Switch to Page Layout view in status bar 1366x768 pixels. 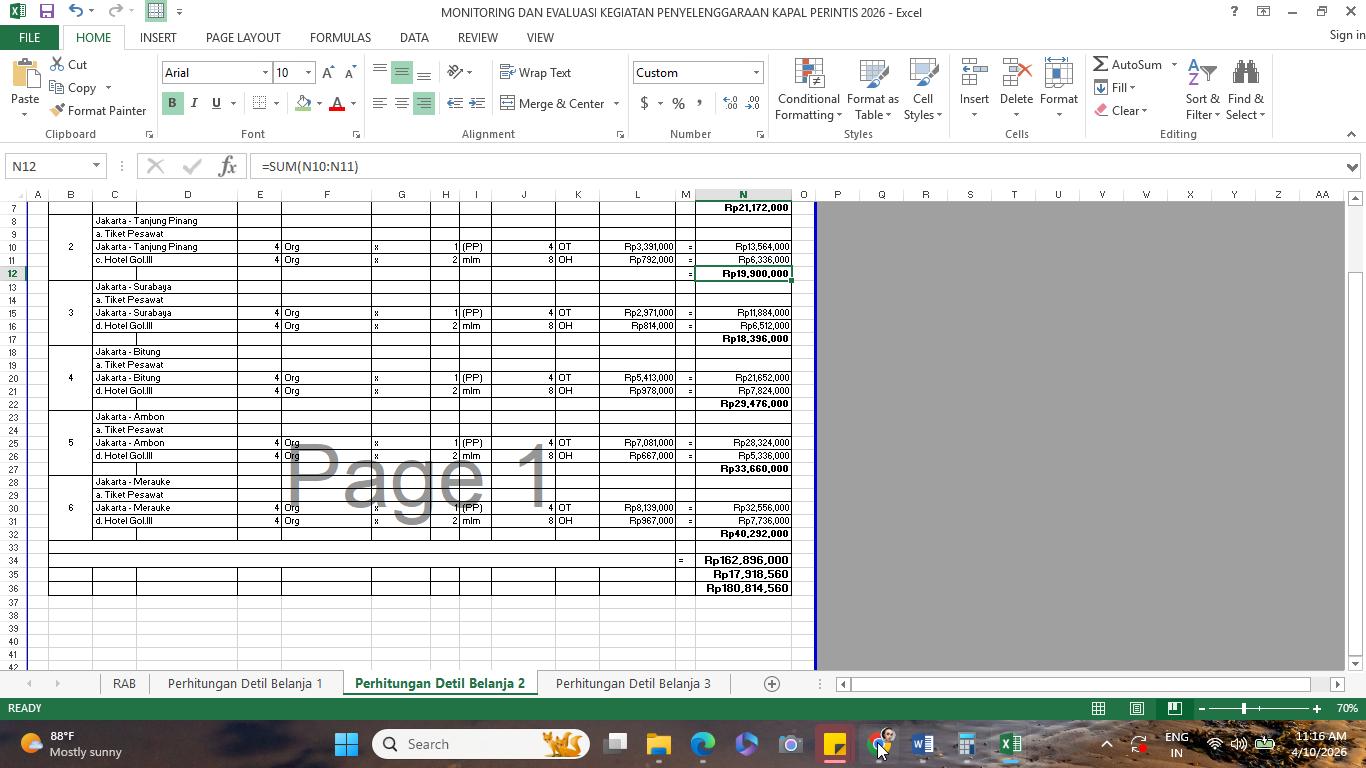[x=1136, y=708]
